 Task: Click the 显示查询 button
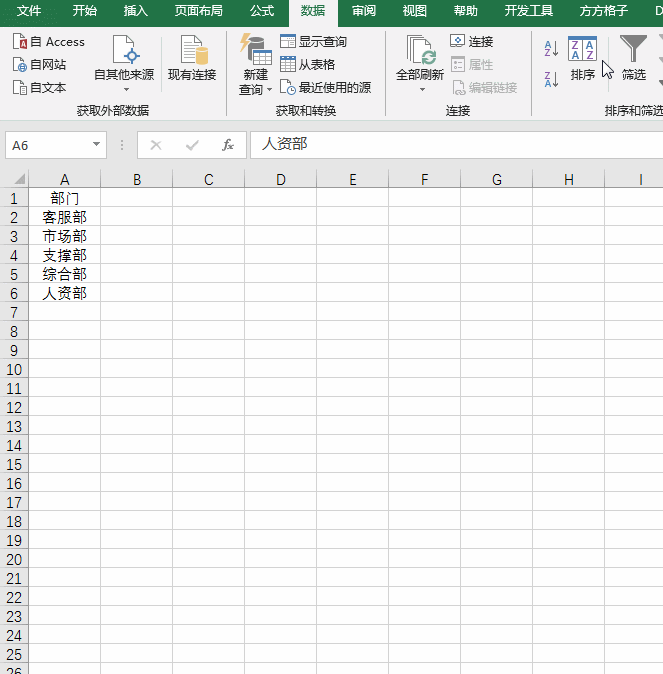click(x=313, y=42)
